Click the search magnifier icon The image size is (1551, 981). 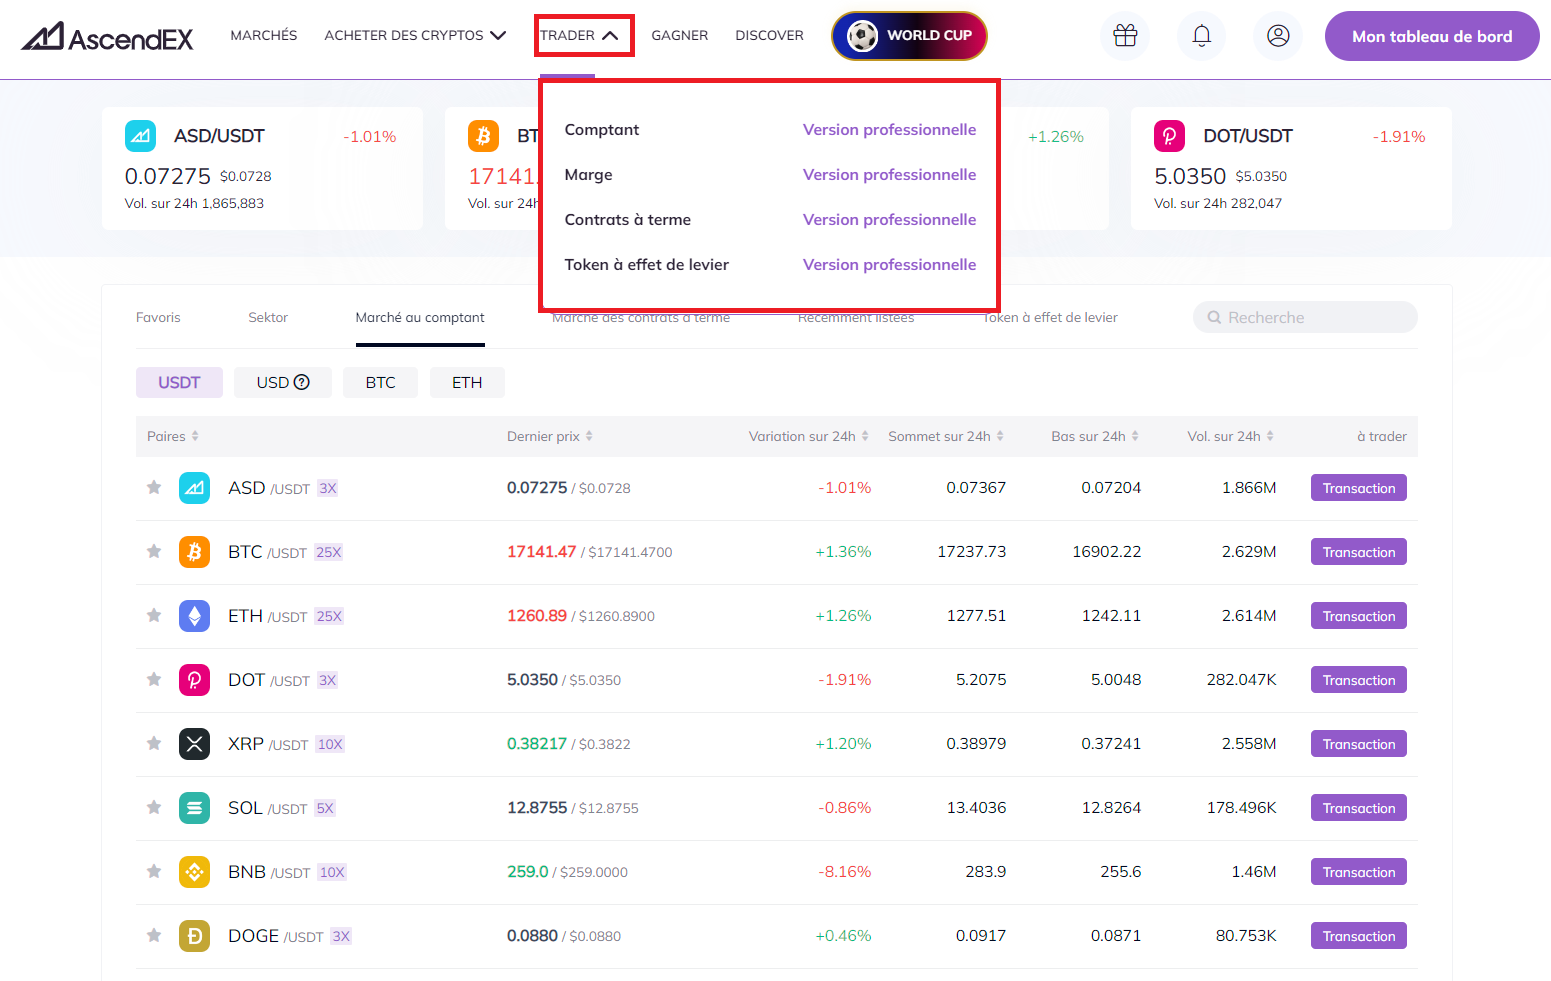point(1214,317)
